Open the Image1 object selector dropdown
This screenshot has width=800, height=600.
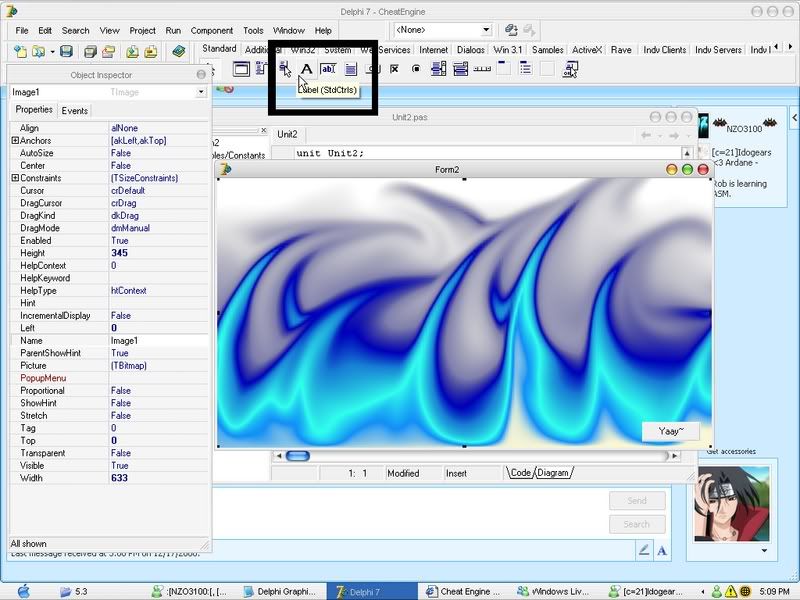201,92
